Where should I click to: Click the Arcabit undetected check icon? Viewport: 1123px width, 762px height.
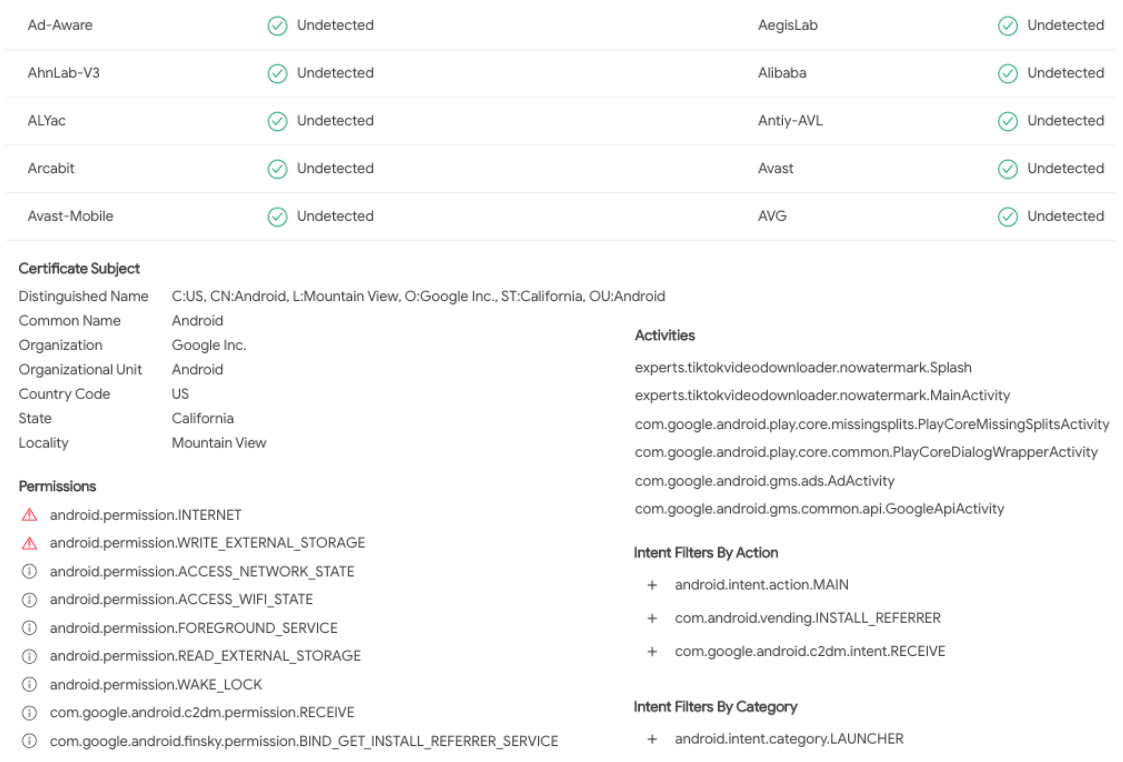point(277,169)
